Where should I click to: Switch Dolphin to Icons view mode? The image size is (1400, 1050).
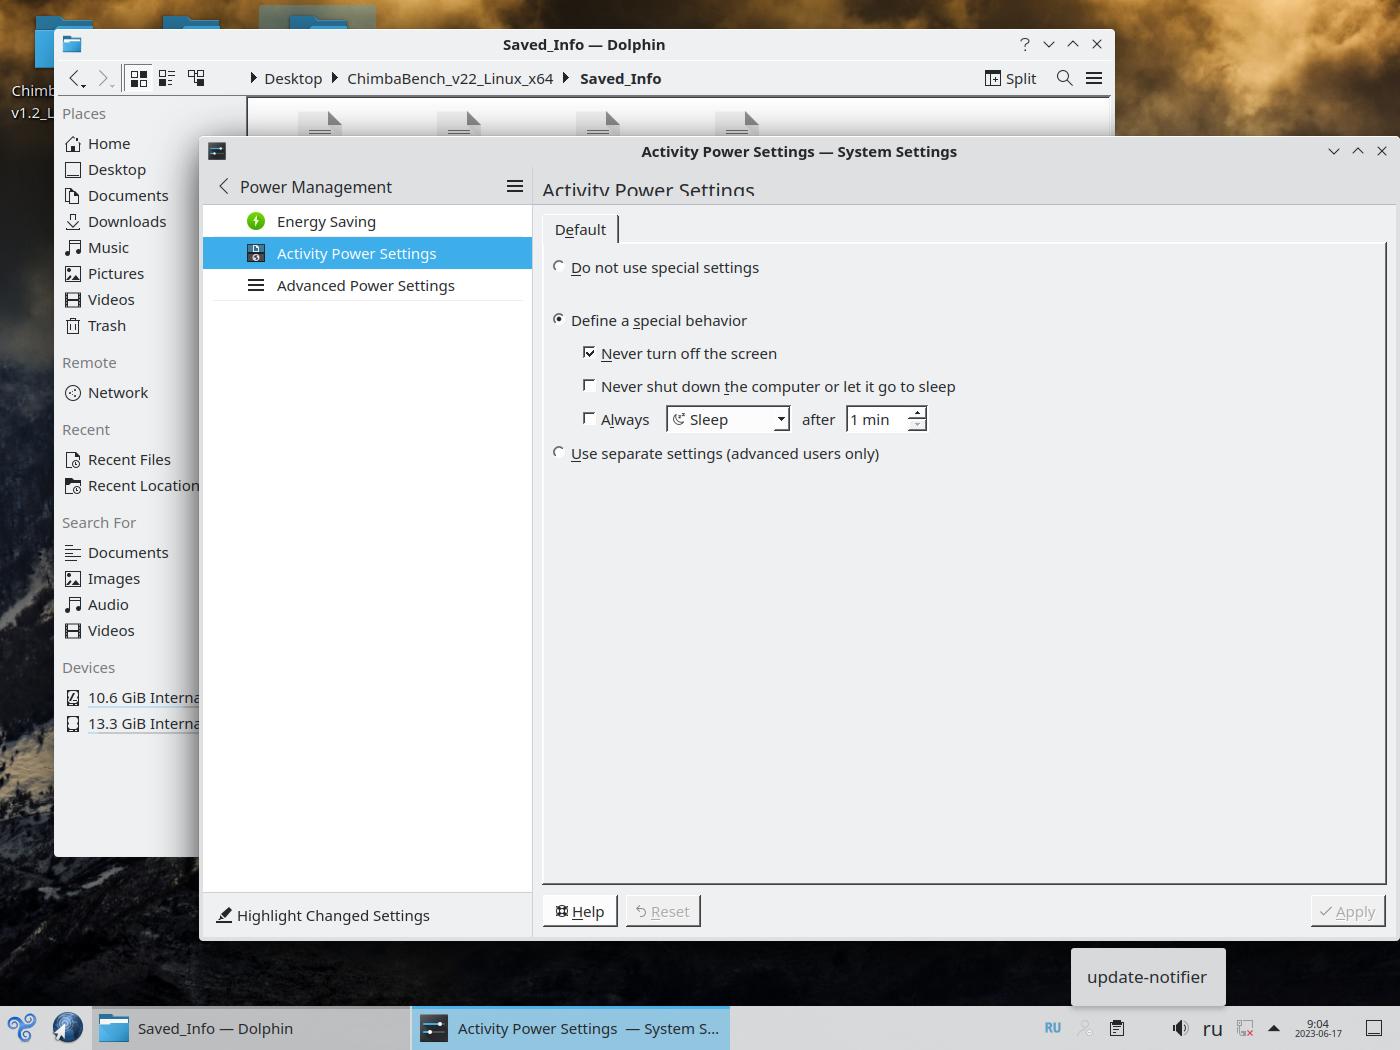(x=139, y=78)
